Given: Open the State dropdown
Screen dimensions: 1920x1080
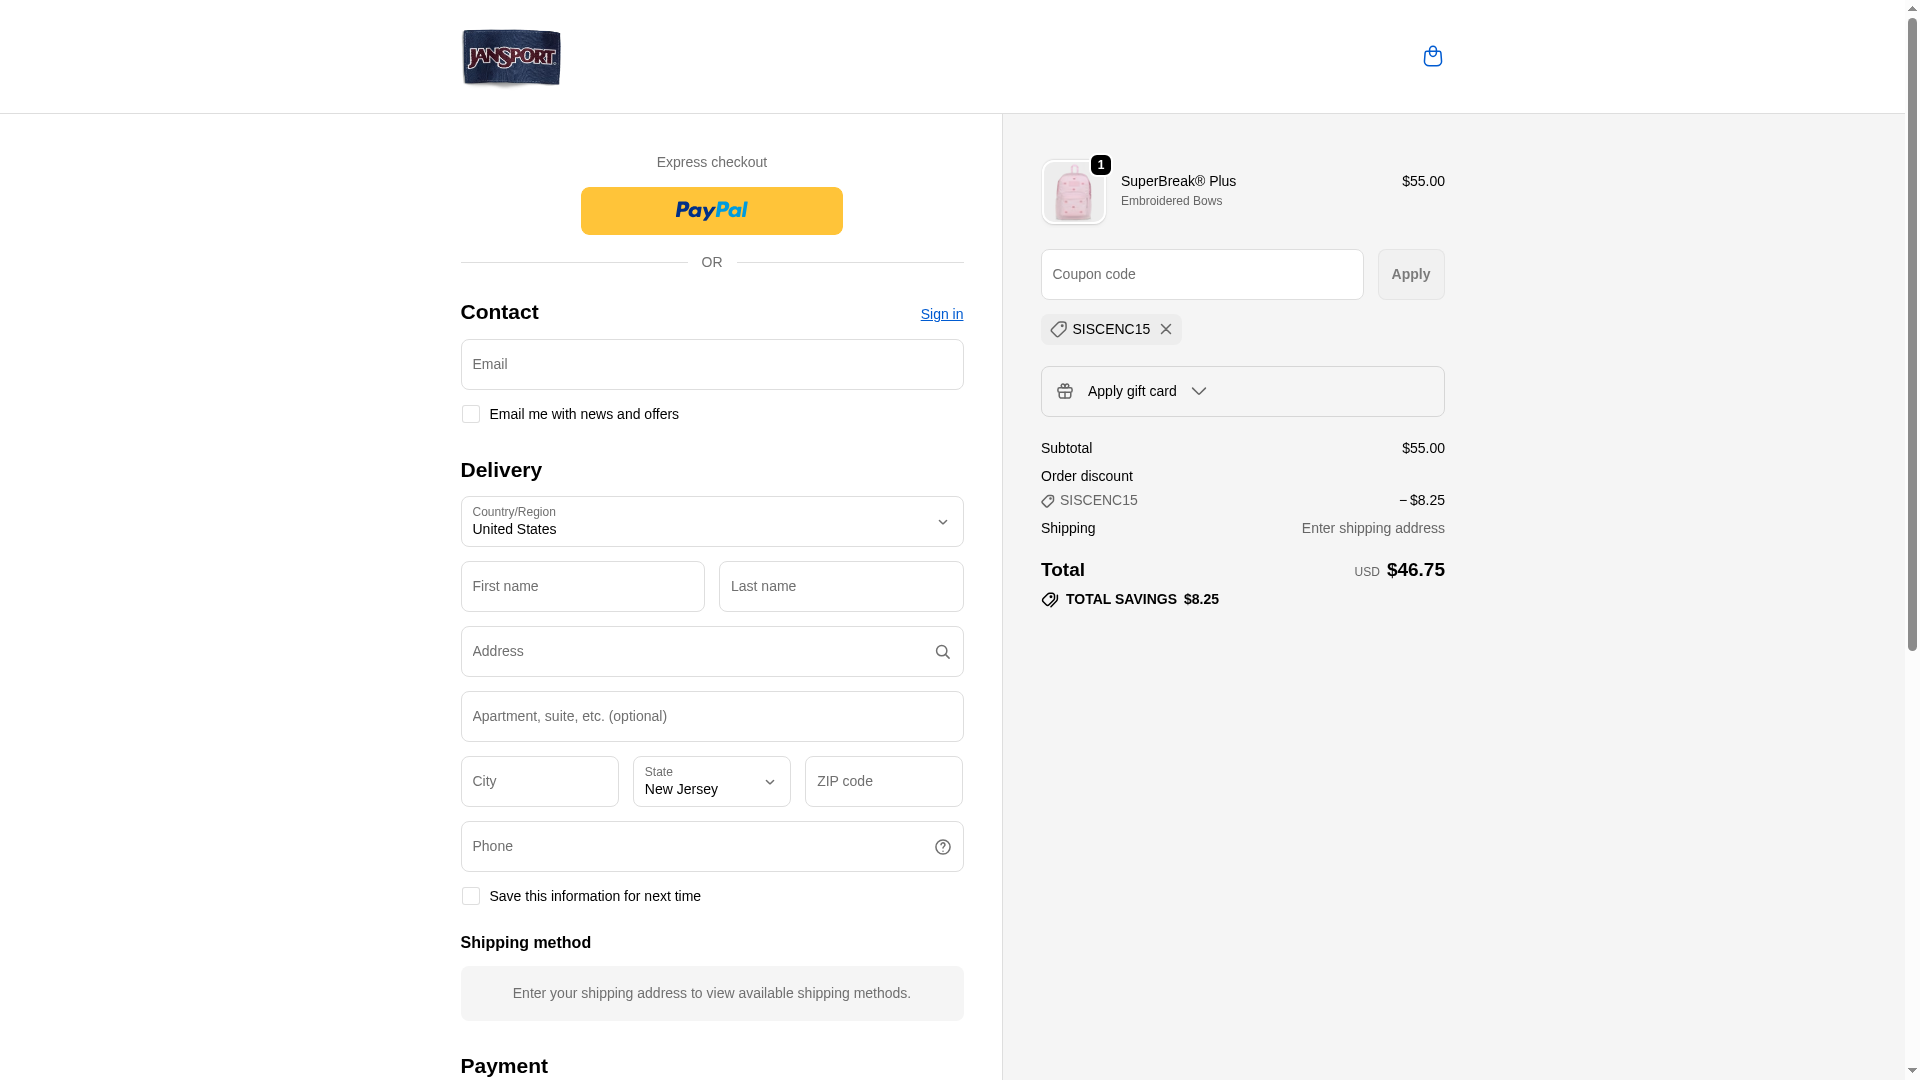Looking at the screenshot, I should click(711, 781).
